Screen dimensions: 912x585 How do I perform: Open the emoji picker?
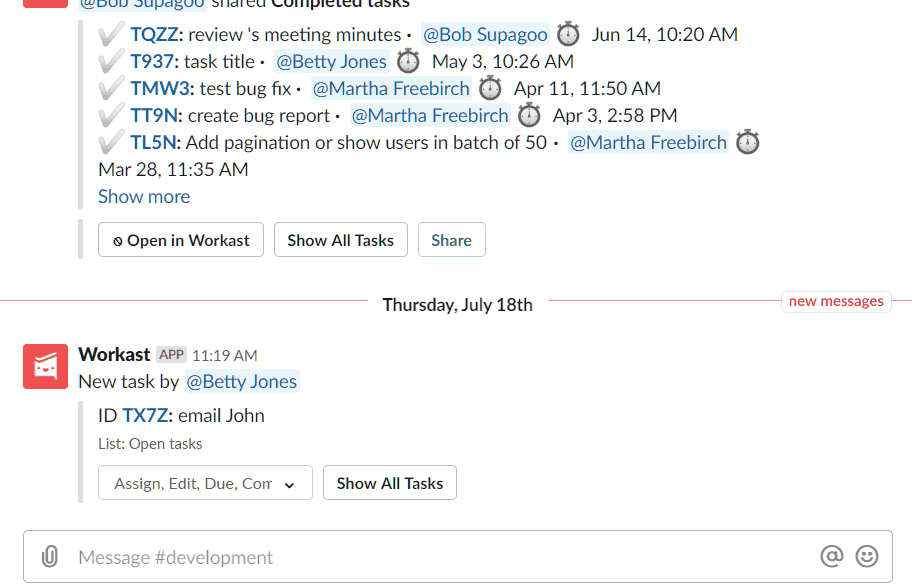tap(866, 556)
